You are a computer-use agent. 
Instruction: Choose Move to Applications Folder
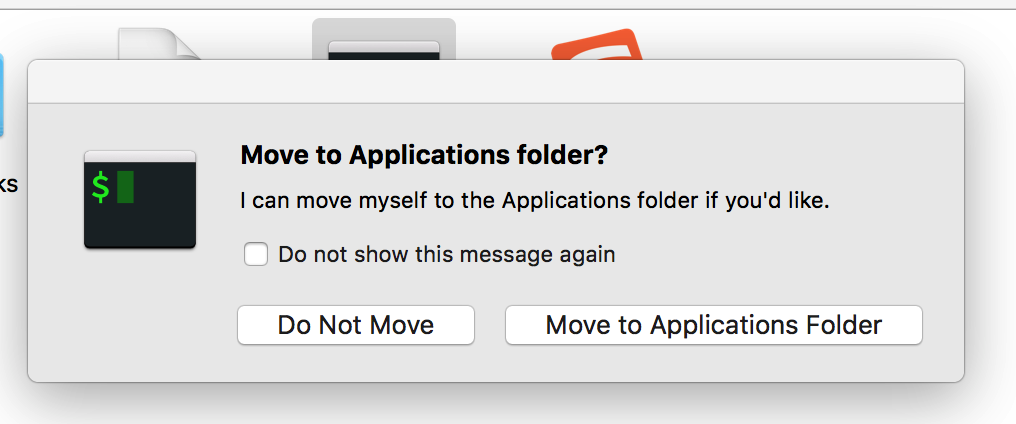(713, 325)
